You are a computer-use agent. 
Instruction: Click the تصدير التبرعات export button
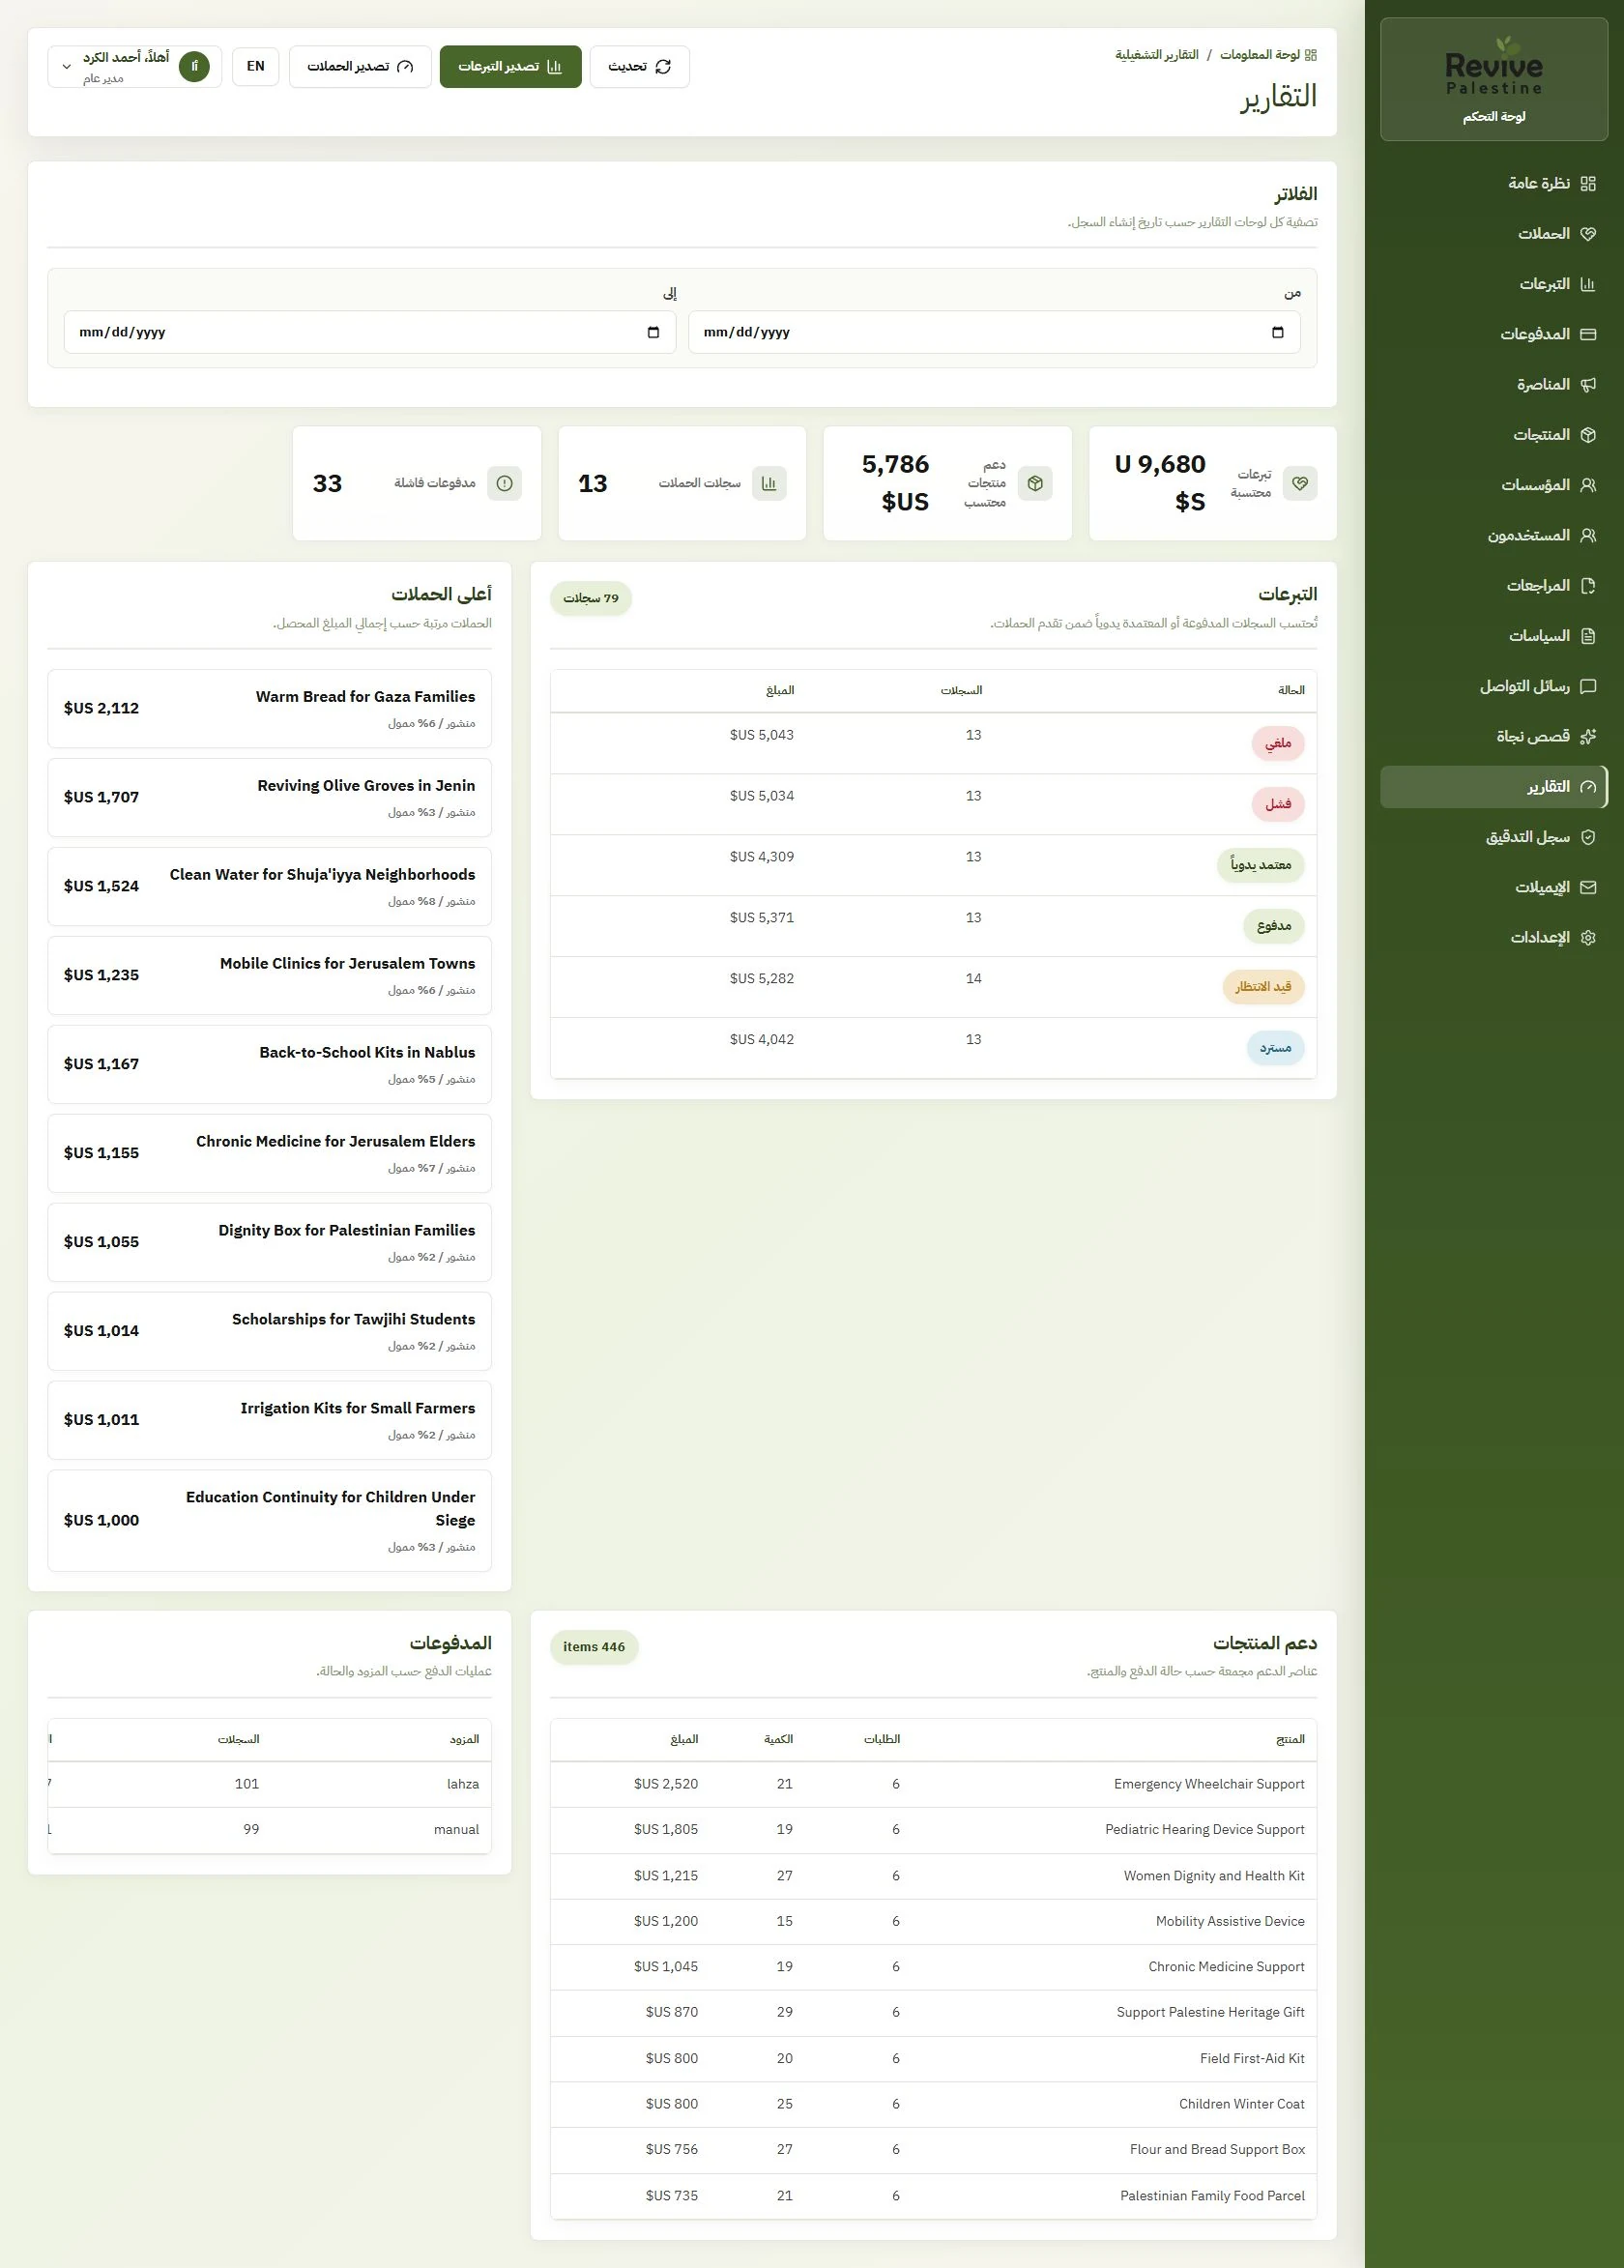[x=510, y=67]
